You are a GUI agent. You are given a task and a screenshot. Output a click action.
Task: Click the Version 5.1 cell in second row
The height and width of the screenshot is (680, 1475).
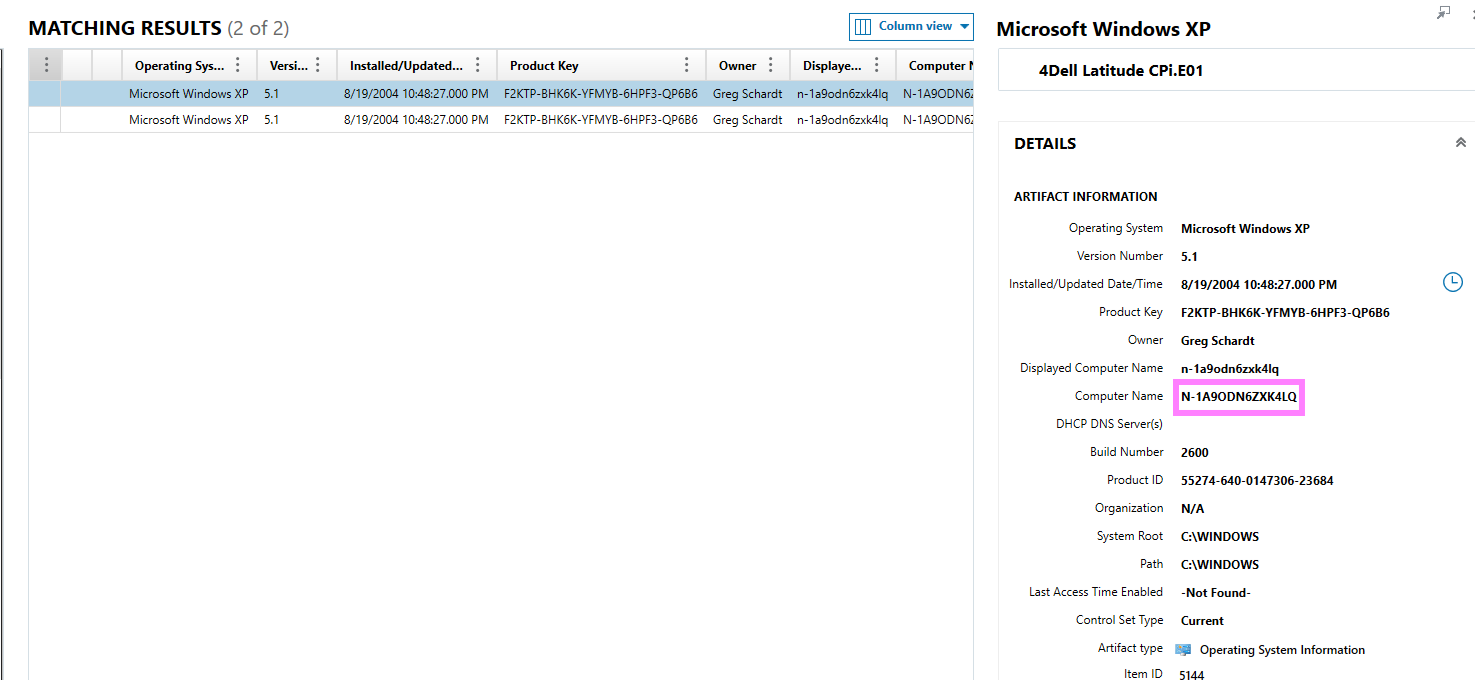[272, 119]
